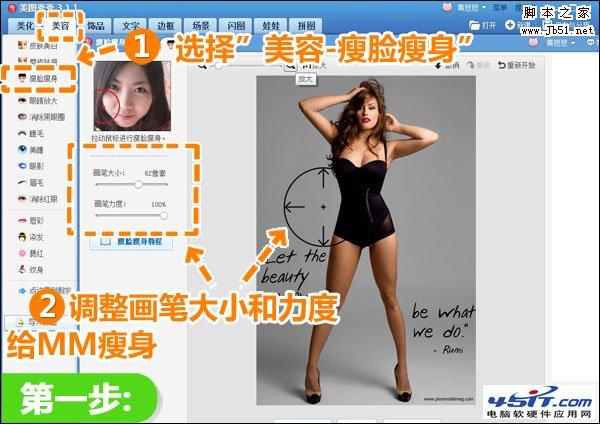Click the 打开 open folder icon
The image size is (600, 424).
[474, 25]
